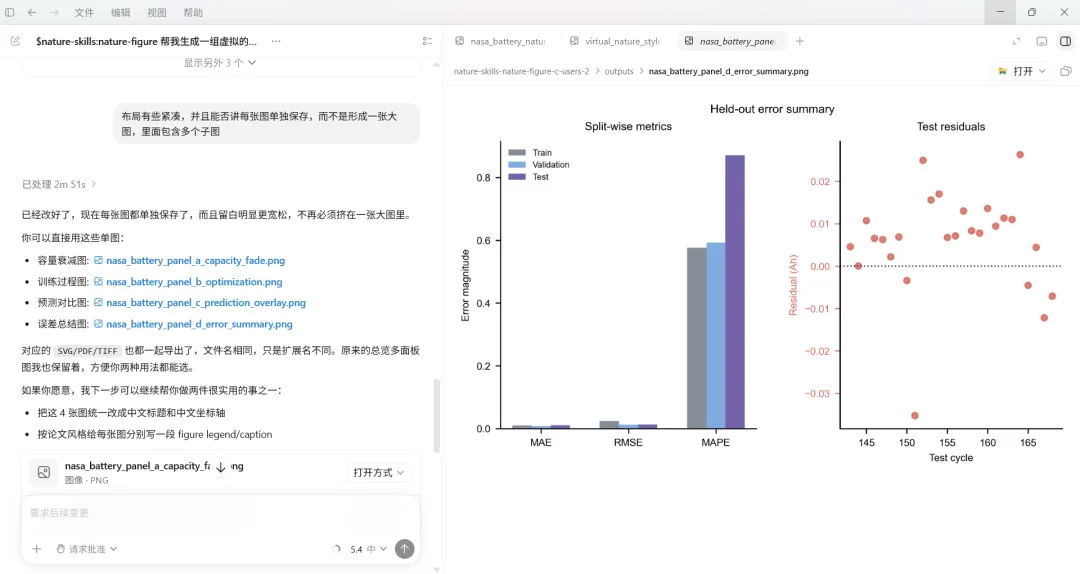Click the Train gray legend swatch
The image size is (1080, 574).
pos(517,153)
